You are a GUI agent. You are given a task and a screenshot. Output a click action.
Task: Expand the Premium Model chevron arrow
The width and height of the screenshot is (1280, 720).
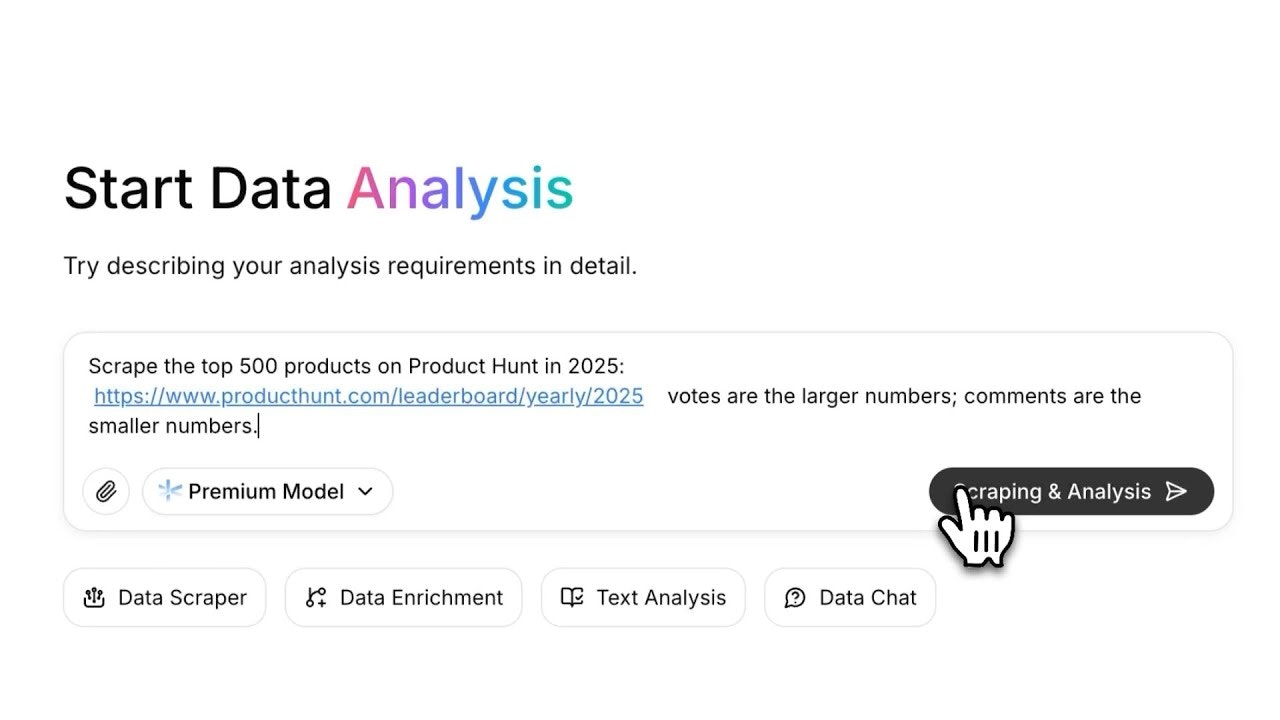tap(365, 491)
